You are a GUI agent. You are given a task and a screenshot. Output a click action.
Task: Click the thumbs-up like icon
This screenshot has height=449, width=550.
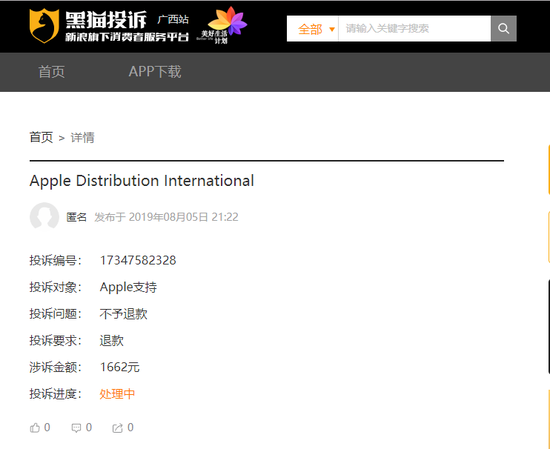pos(35,428)
